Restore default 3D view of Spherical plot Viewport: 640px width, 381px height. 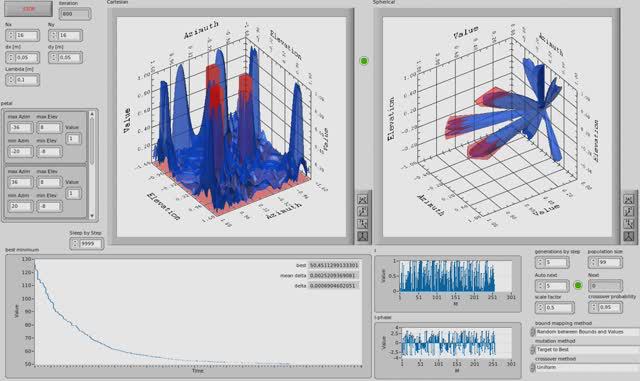[x=629, y=236]
